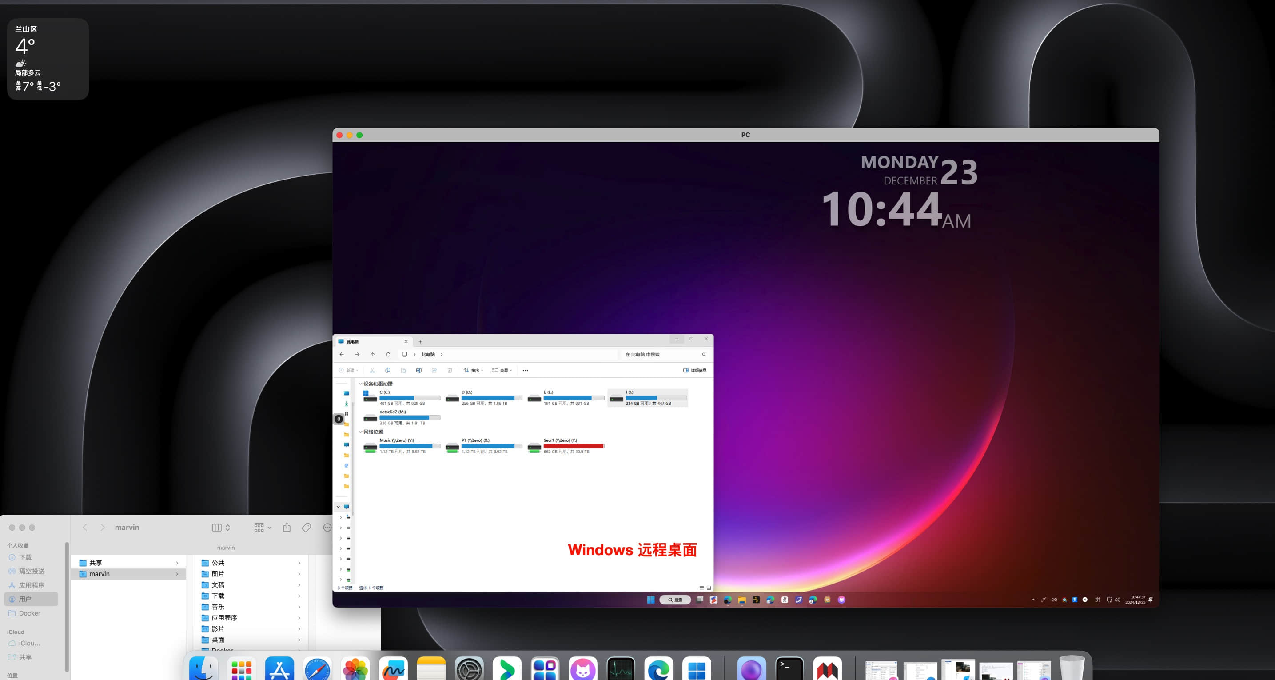Go back in the Windows Explorer window
Screen dimensions: 1275x680
[x=342, y=354]
